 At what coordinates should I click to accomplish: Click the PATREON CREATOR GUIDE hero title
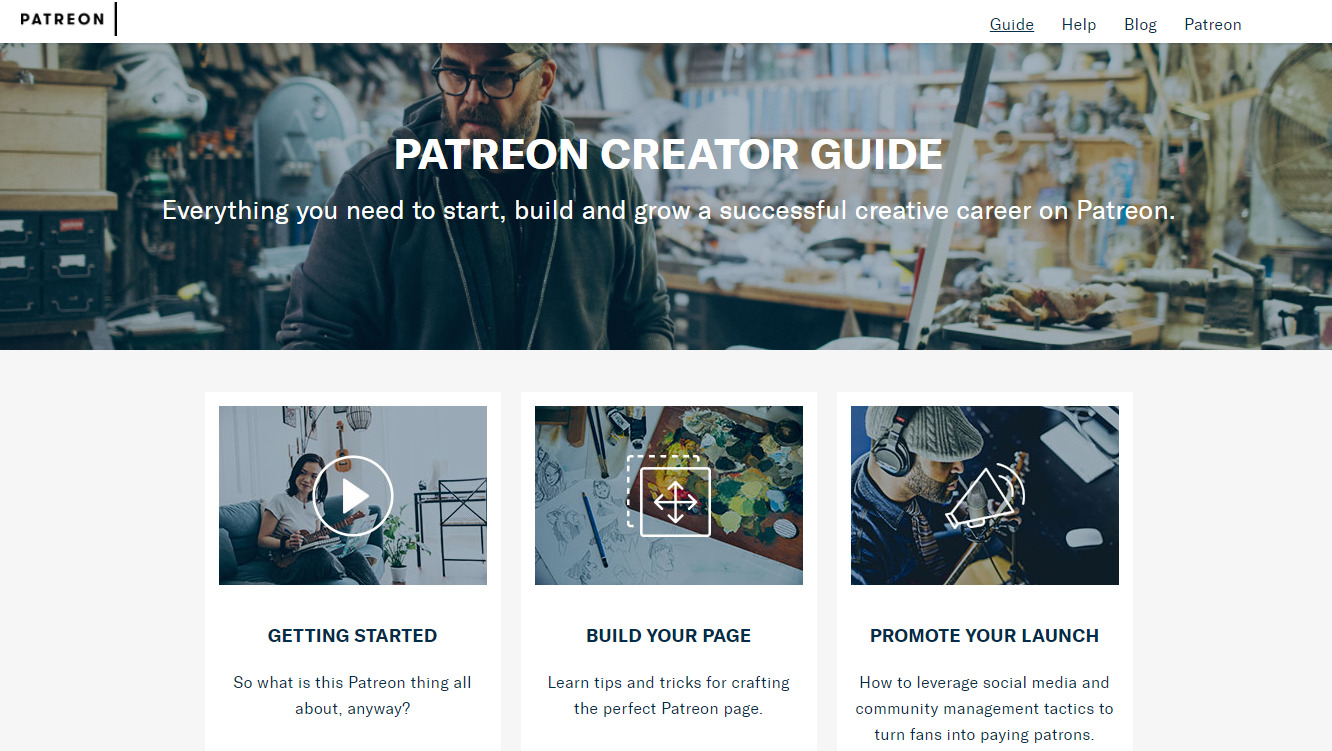[669, 155]
